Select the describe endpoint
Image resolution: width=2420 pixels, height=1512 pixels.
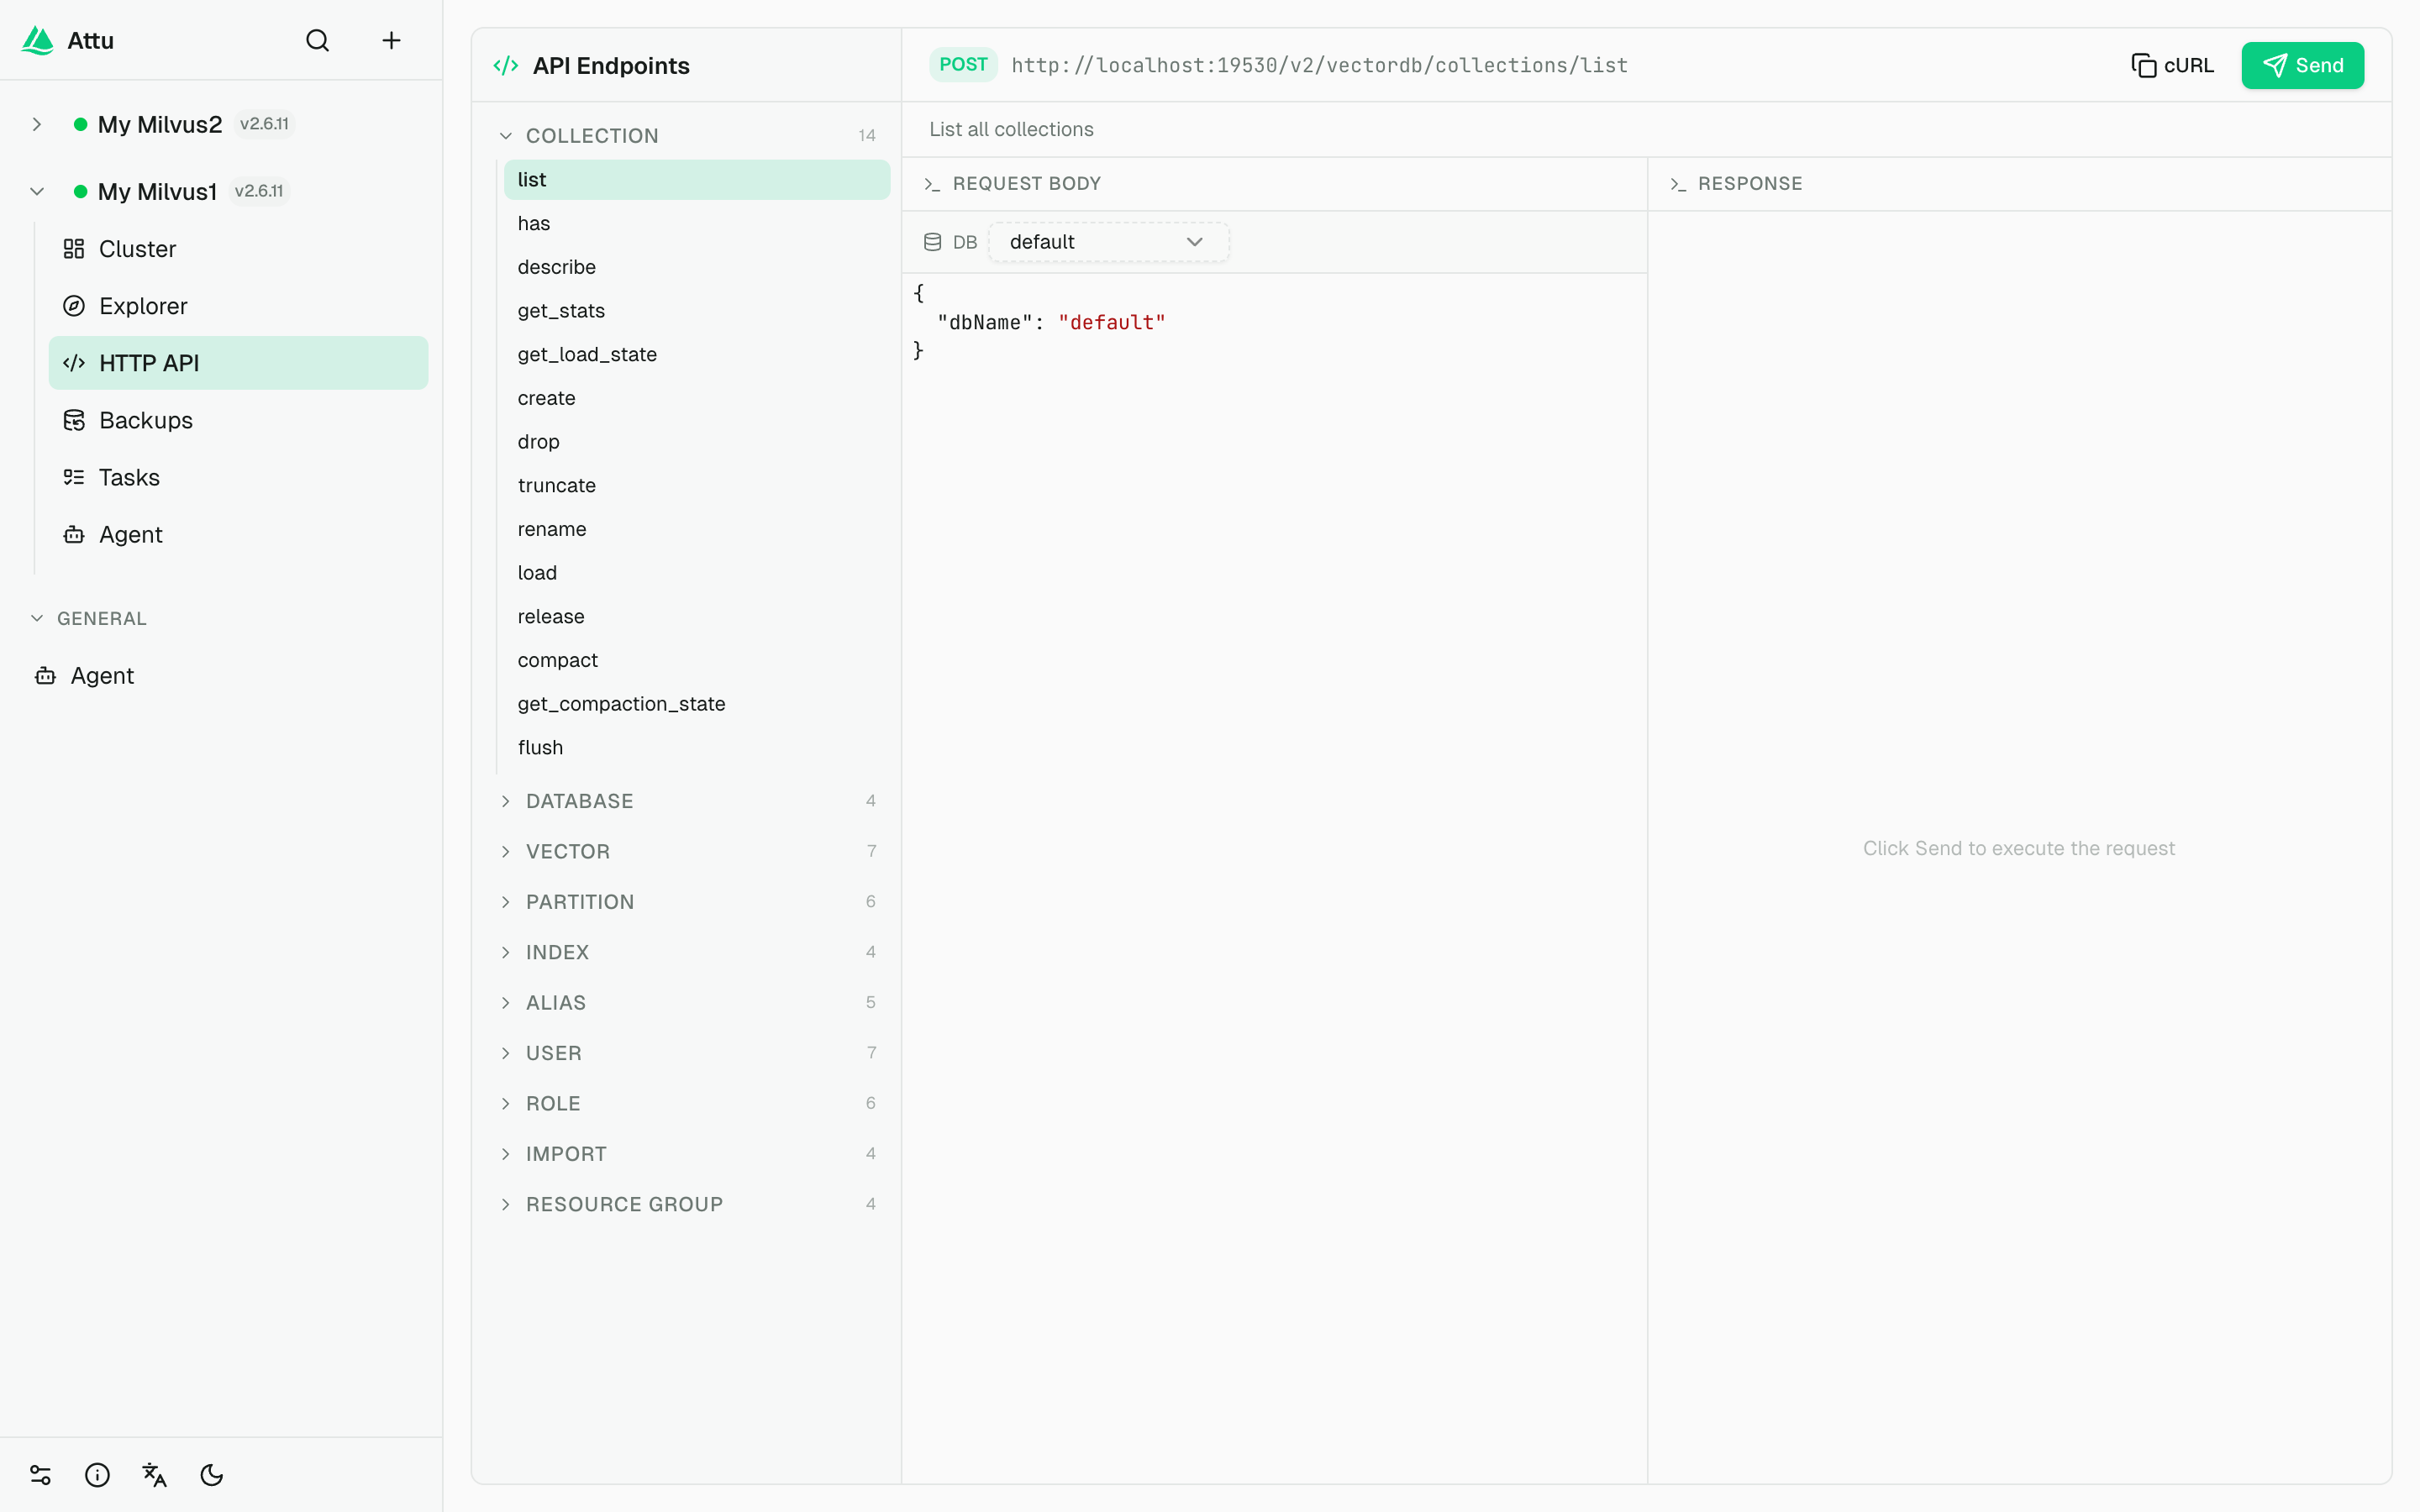click(696, 267)
